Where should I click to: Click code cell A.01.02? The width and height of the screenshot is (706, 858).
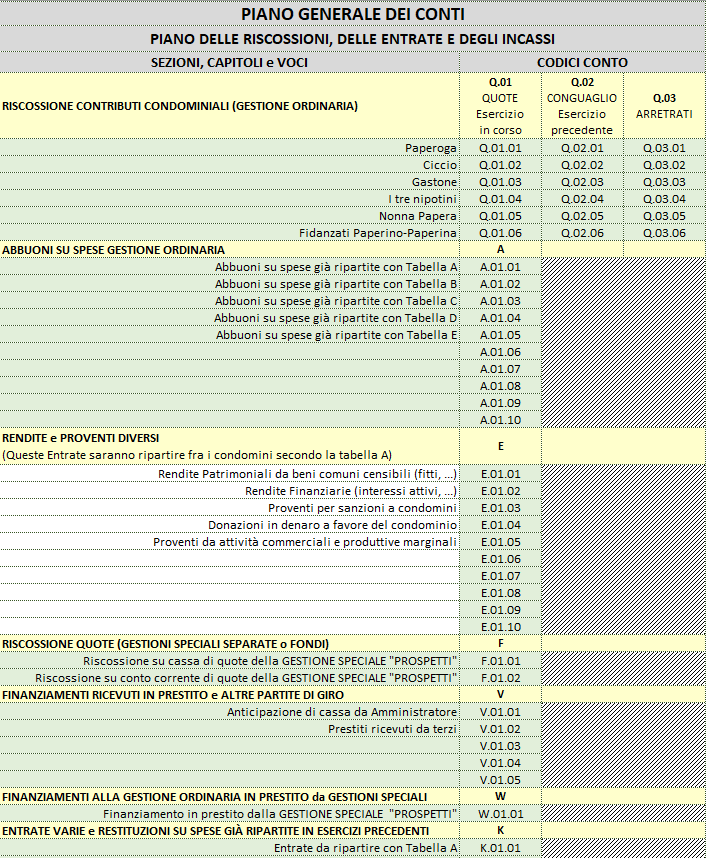500,283
